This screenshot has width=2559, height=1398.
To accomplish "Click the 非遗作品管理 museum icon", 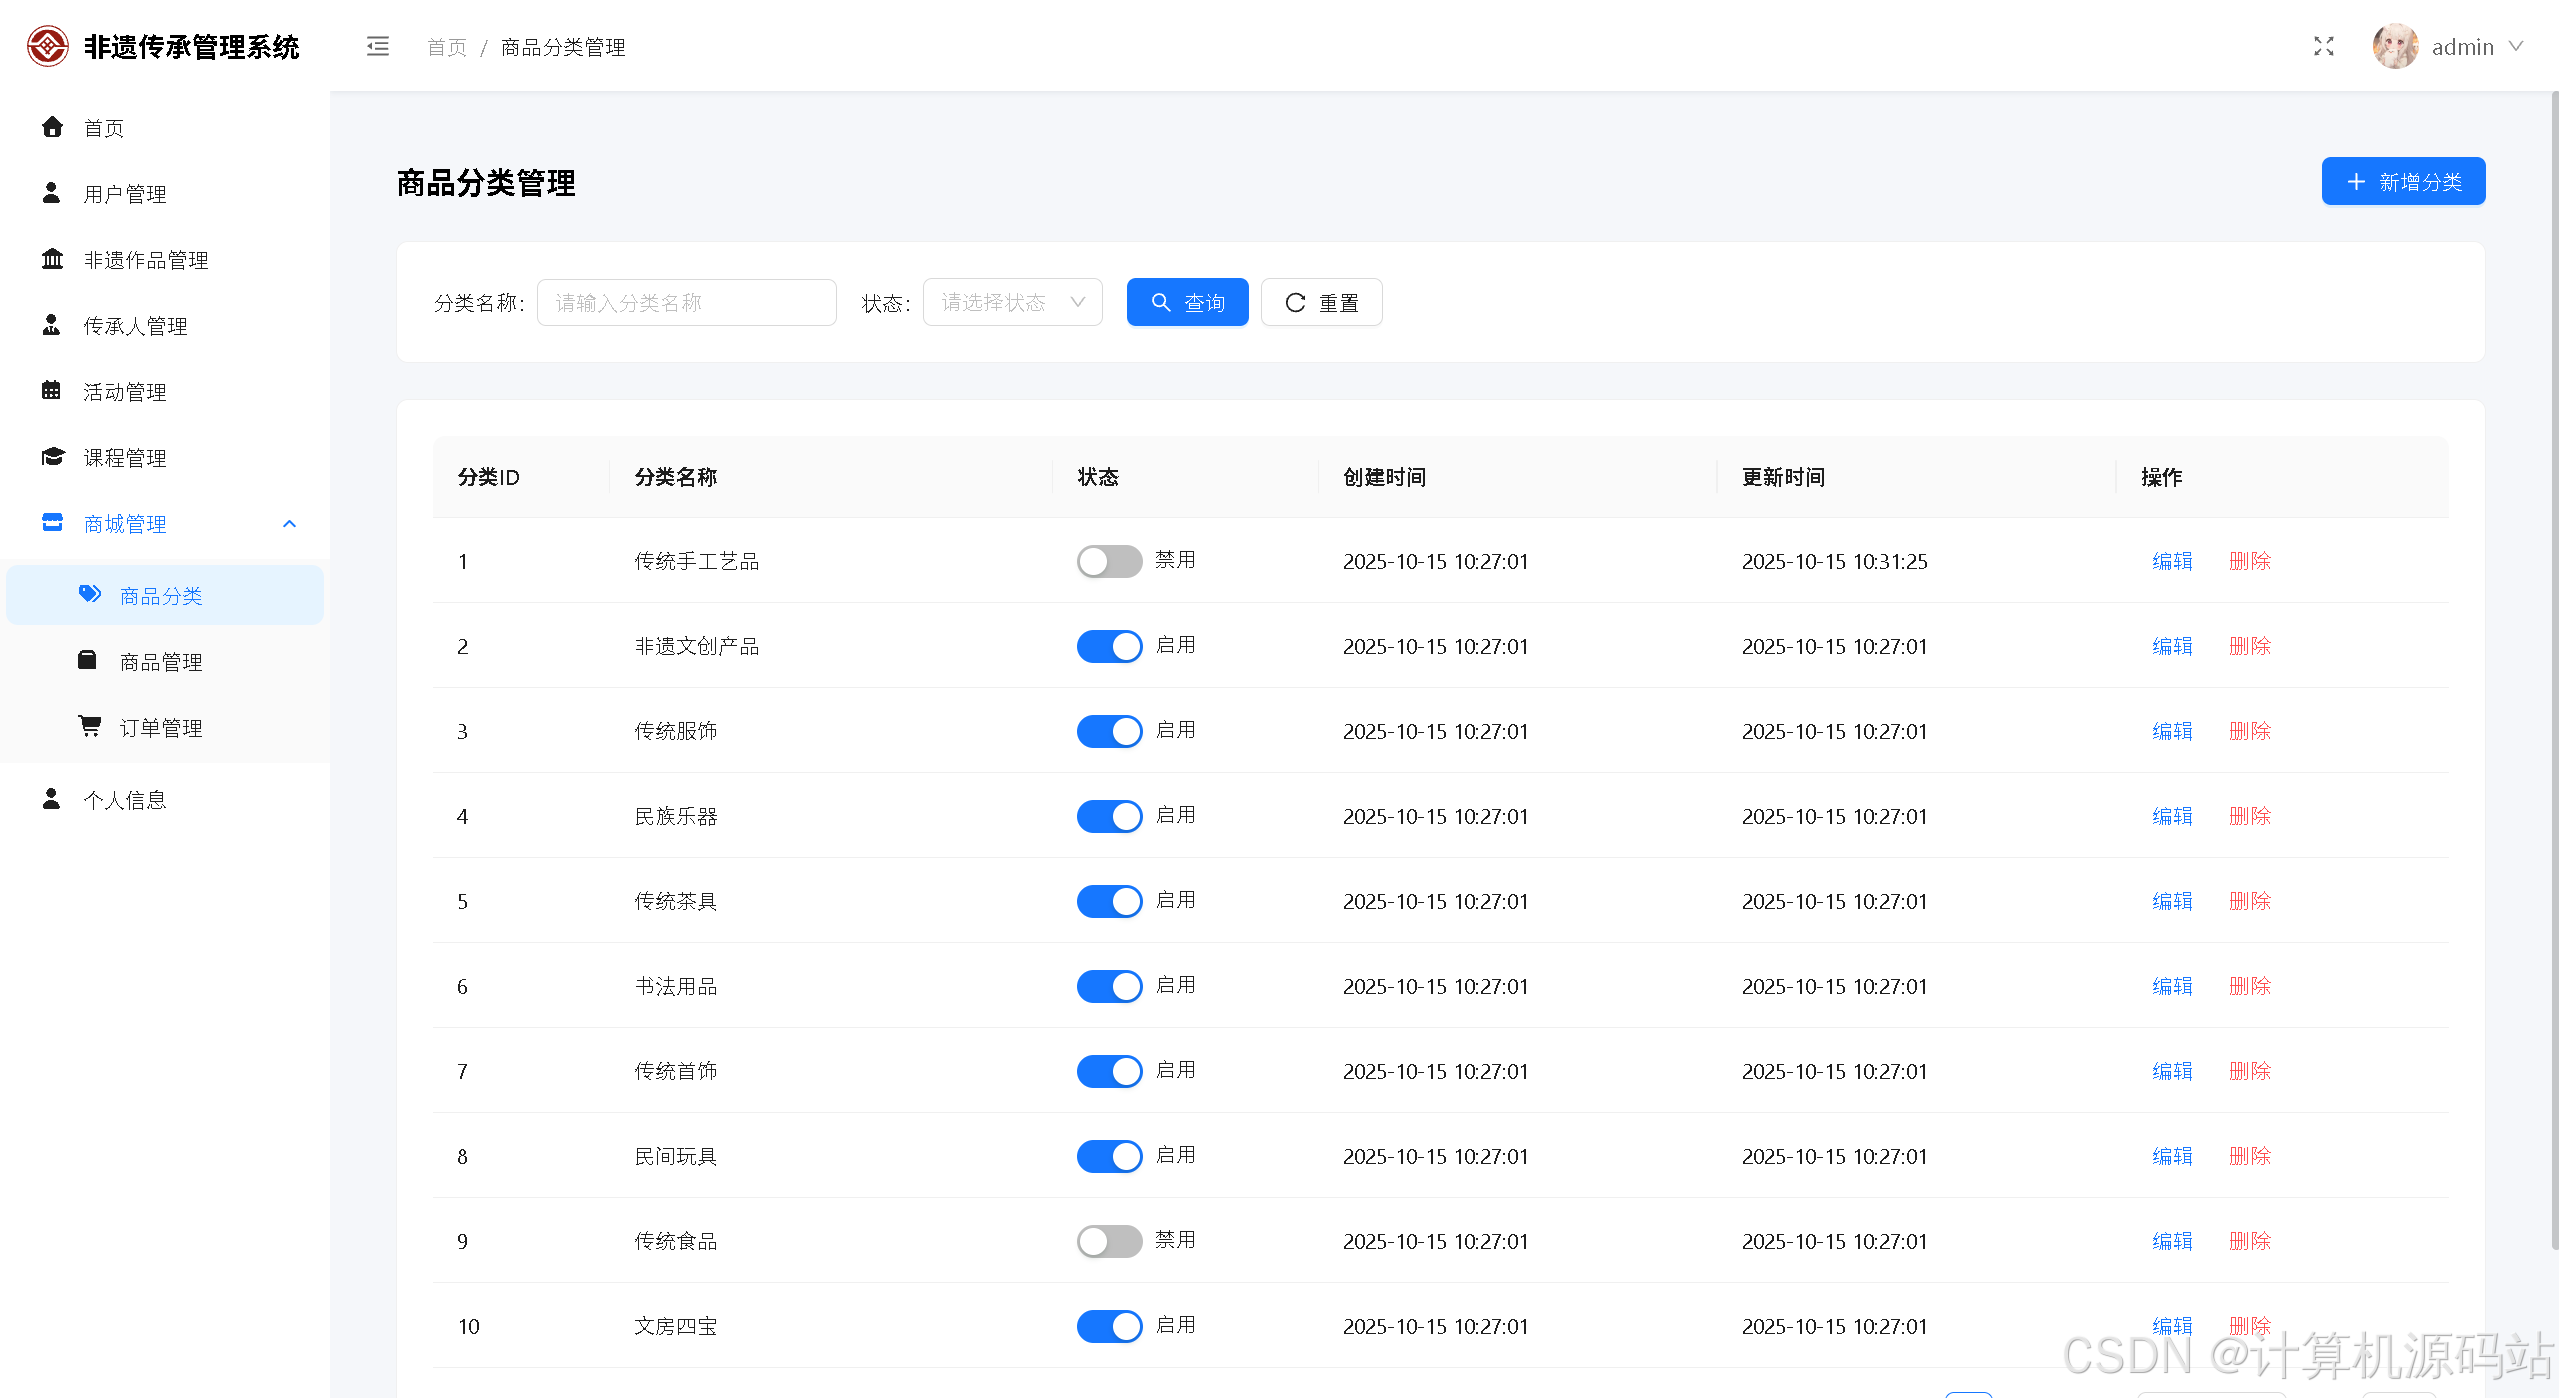I will click(52, 259).
